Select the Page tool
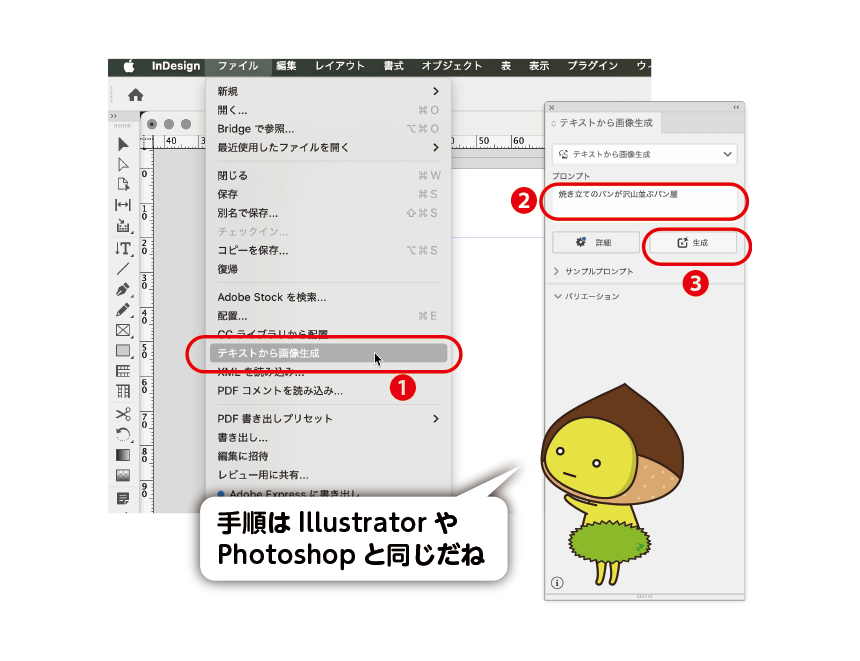Screen dimensions: 860x661 tap(123, 184)
